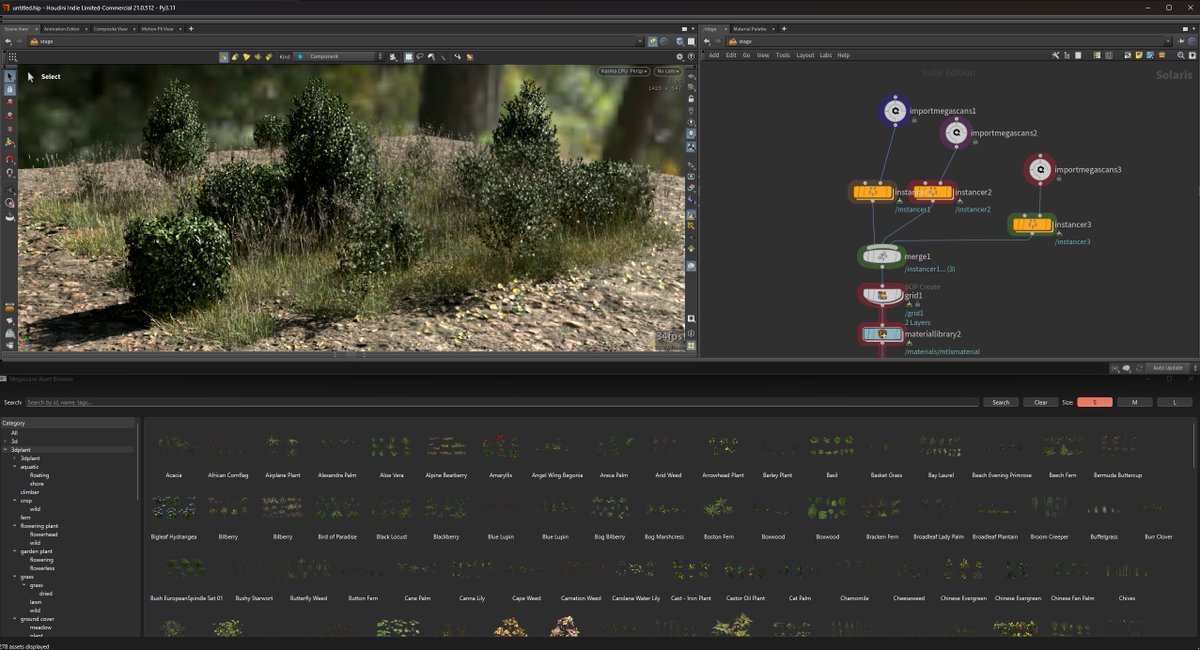This screenshot has height=650, width=1200.
Task: Select the instancer3 node
Action: (1032, 225)
